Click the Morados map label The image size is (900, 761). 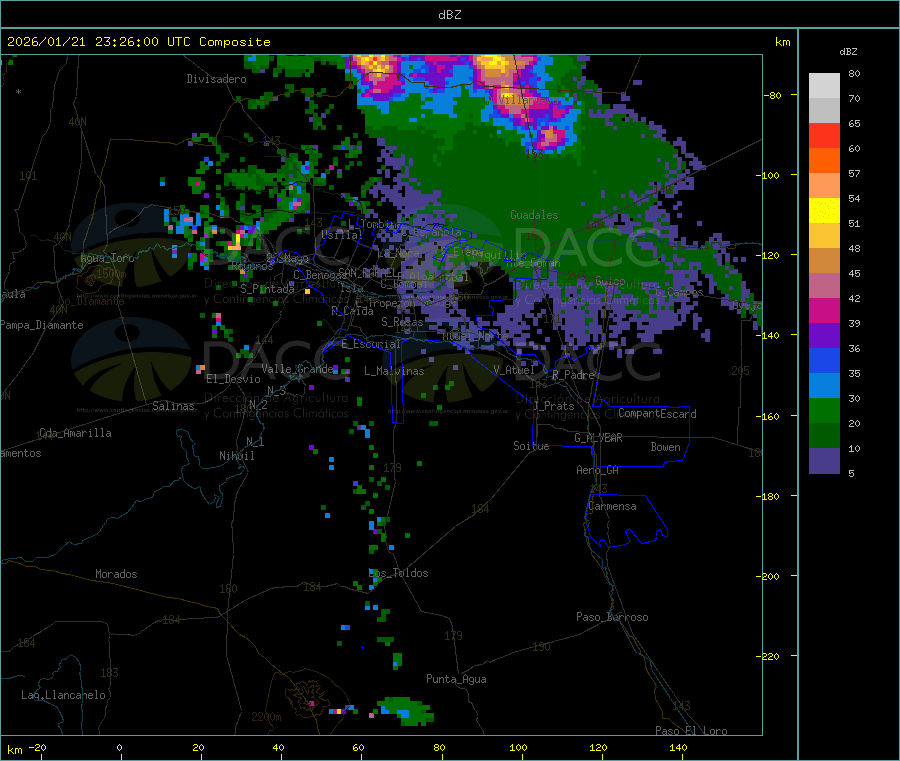116,574
